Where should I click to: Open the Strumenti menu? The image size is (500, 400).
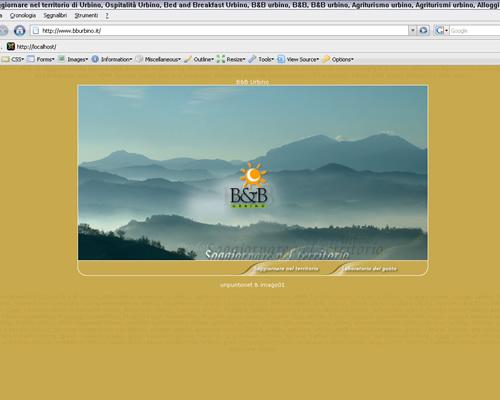86,16
